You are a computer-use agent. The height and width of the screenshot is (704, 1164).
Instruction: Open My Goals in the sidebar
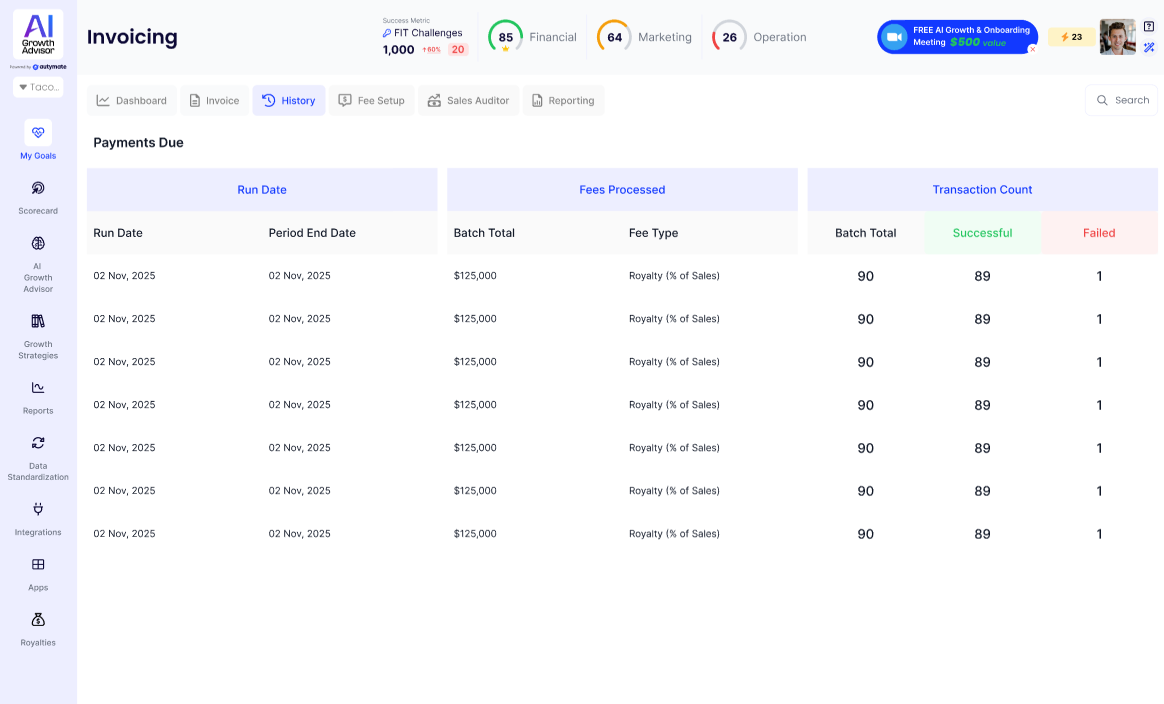[38, 133]
